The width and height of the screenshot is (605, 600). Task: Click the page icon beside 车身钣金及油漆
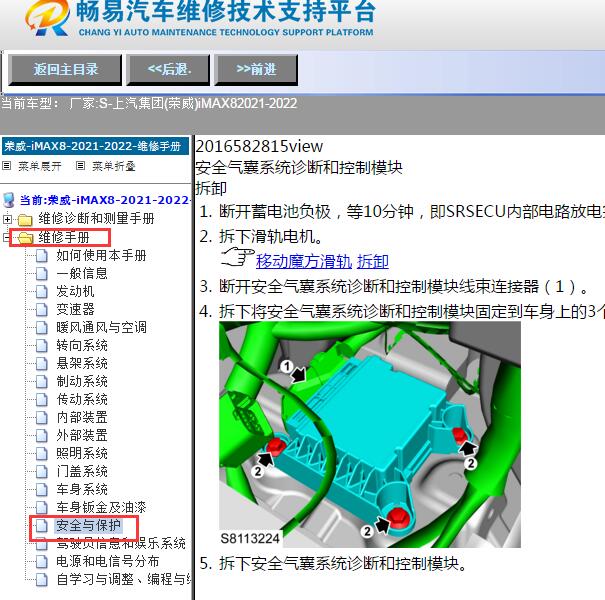[42, 507]
